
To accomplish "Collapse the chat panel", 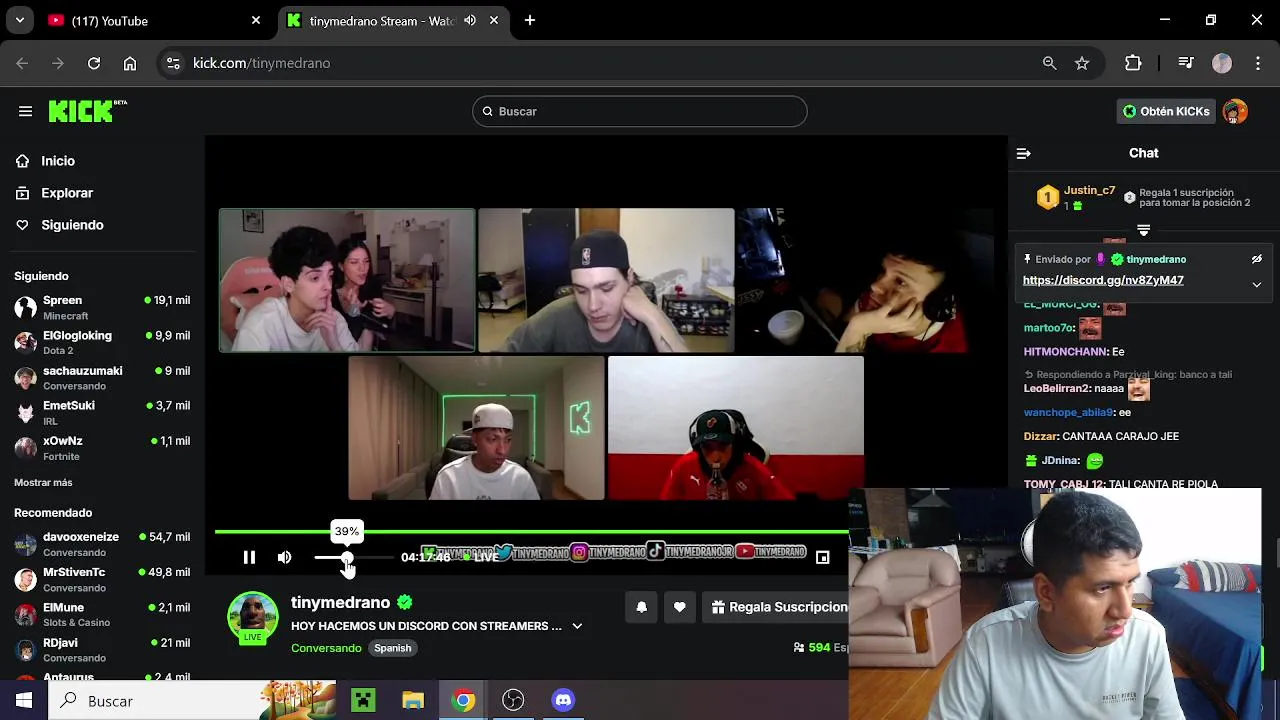I will click(x=1023, y=153).
